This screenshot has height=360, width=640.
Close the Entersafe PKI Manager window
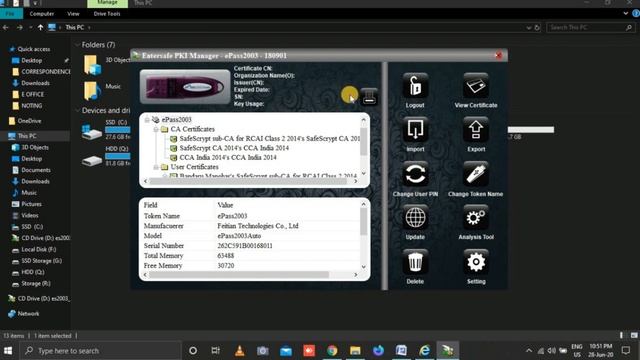[499, 55]
